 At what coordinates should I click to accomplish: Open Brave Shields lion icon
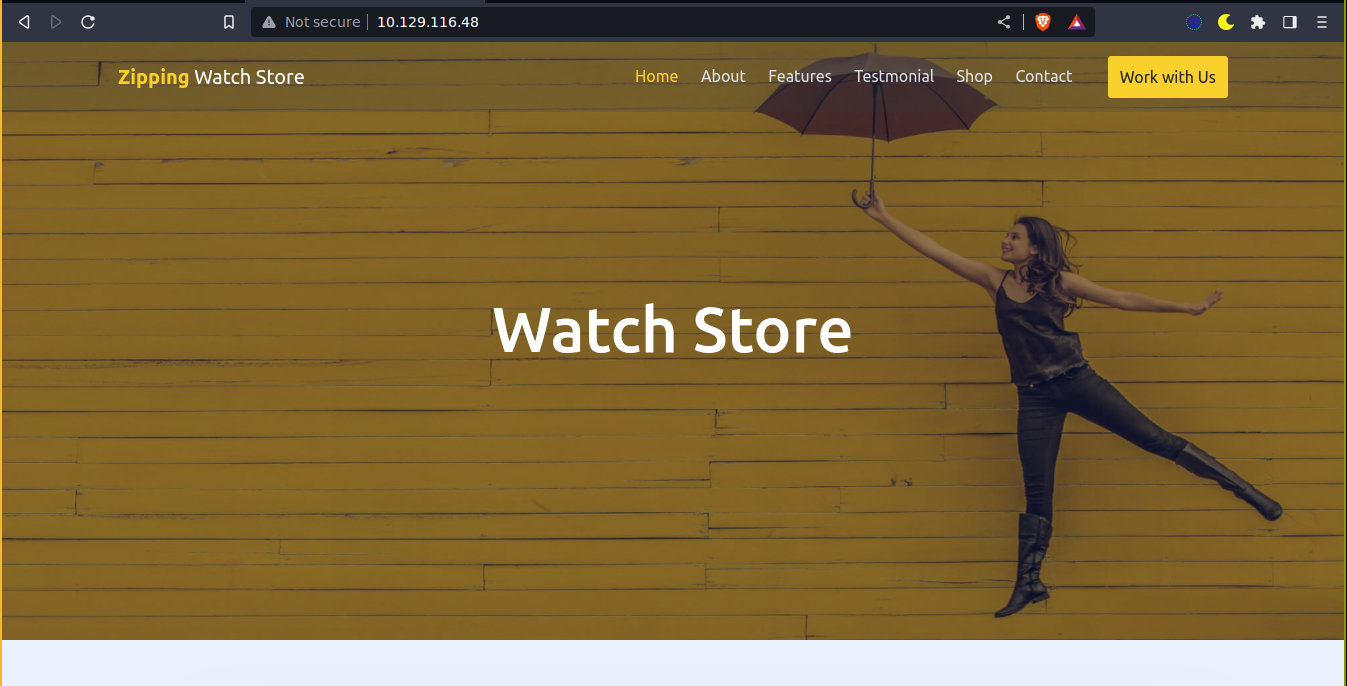pos(1043,22)
